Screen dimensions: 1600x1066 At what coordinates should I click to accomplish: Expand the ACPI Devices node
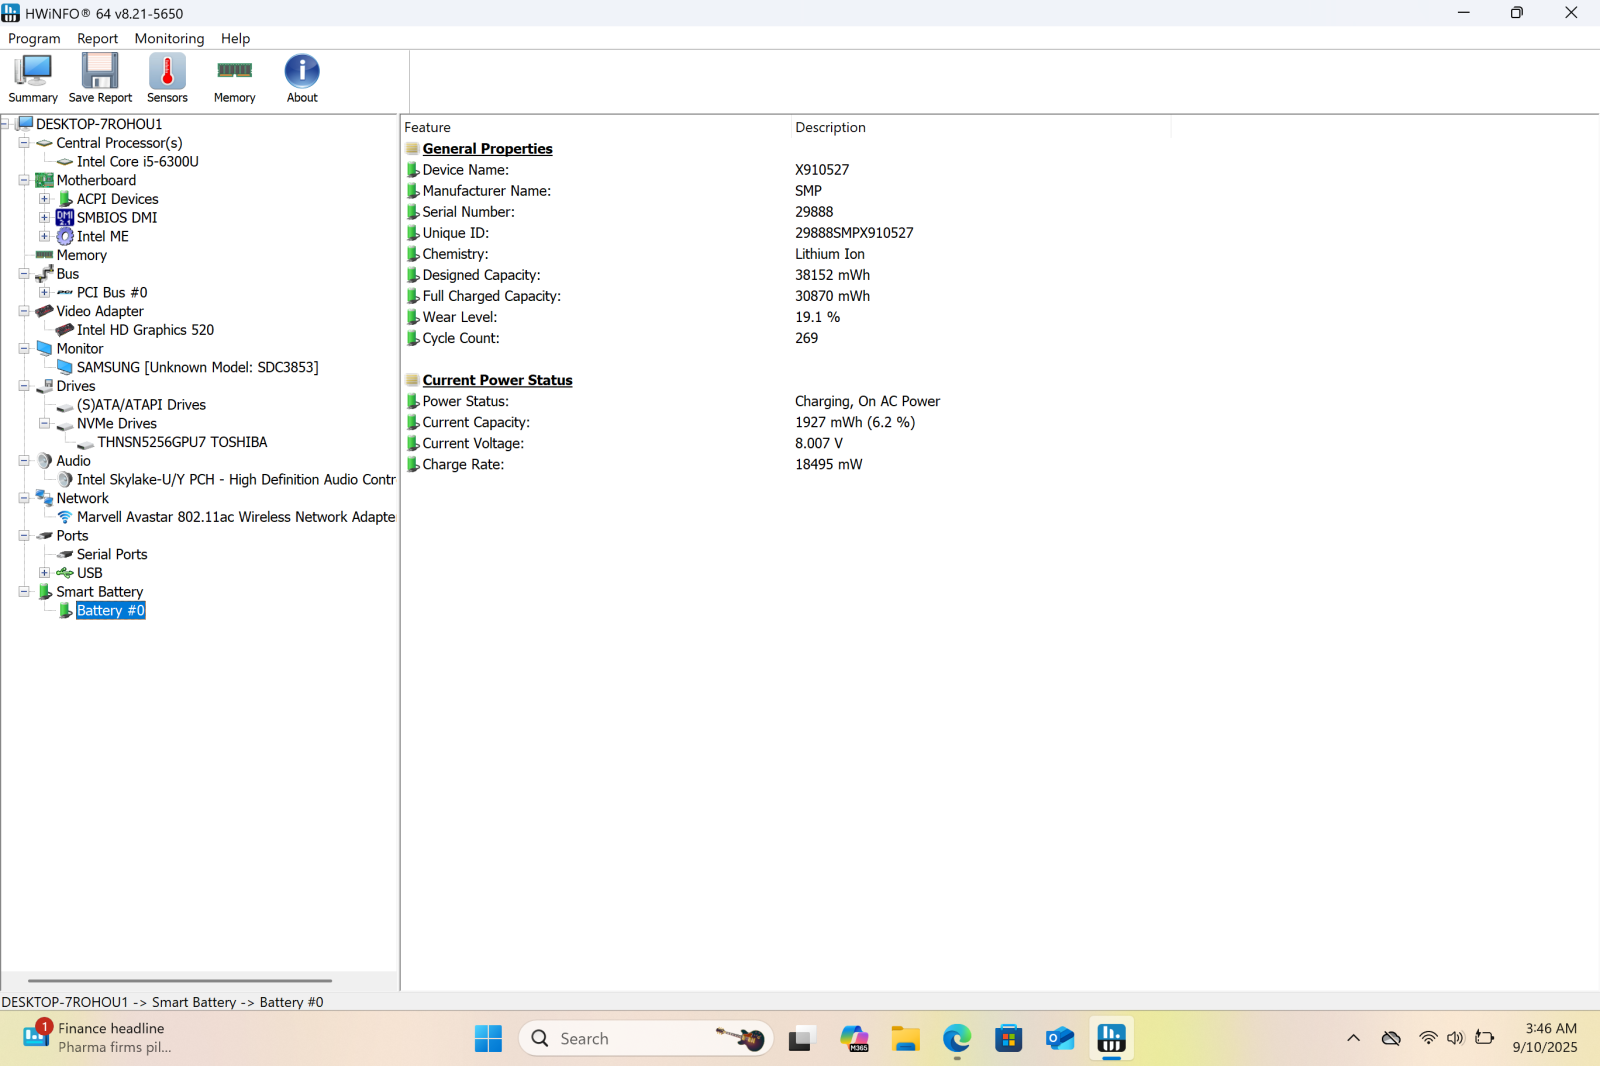point(44,199)
